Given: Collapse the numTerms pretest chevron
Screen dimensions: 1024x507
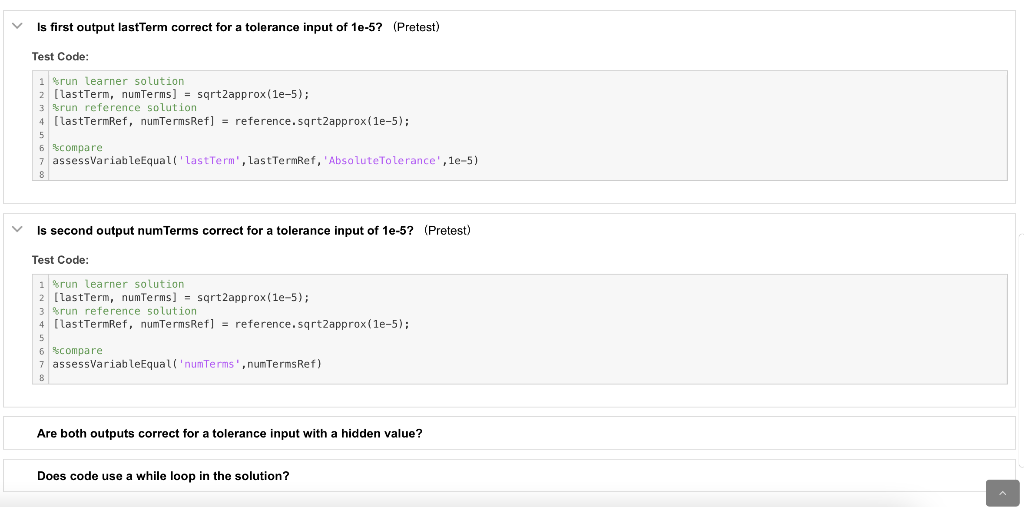Looking at the screenshot, I should pos(18,229).
